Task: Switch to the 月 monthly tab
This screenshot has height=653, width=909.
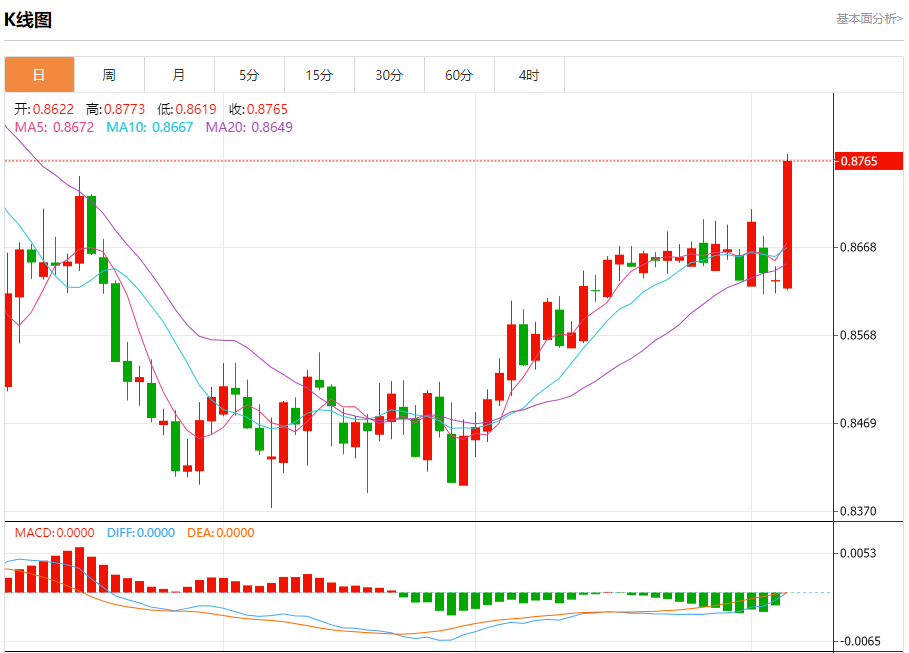Action: (x=180, y=75)
